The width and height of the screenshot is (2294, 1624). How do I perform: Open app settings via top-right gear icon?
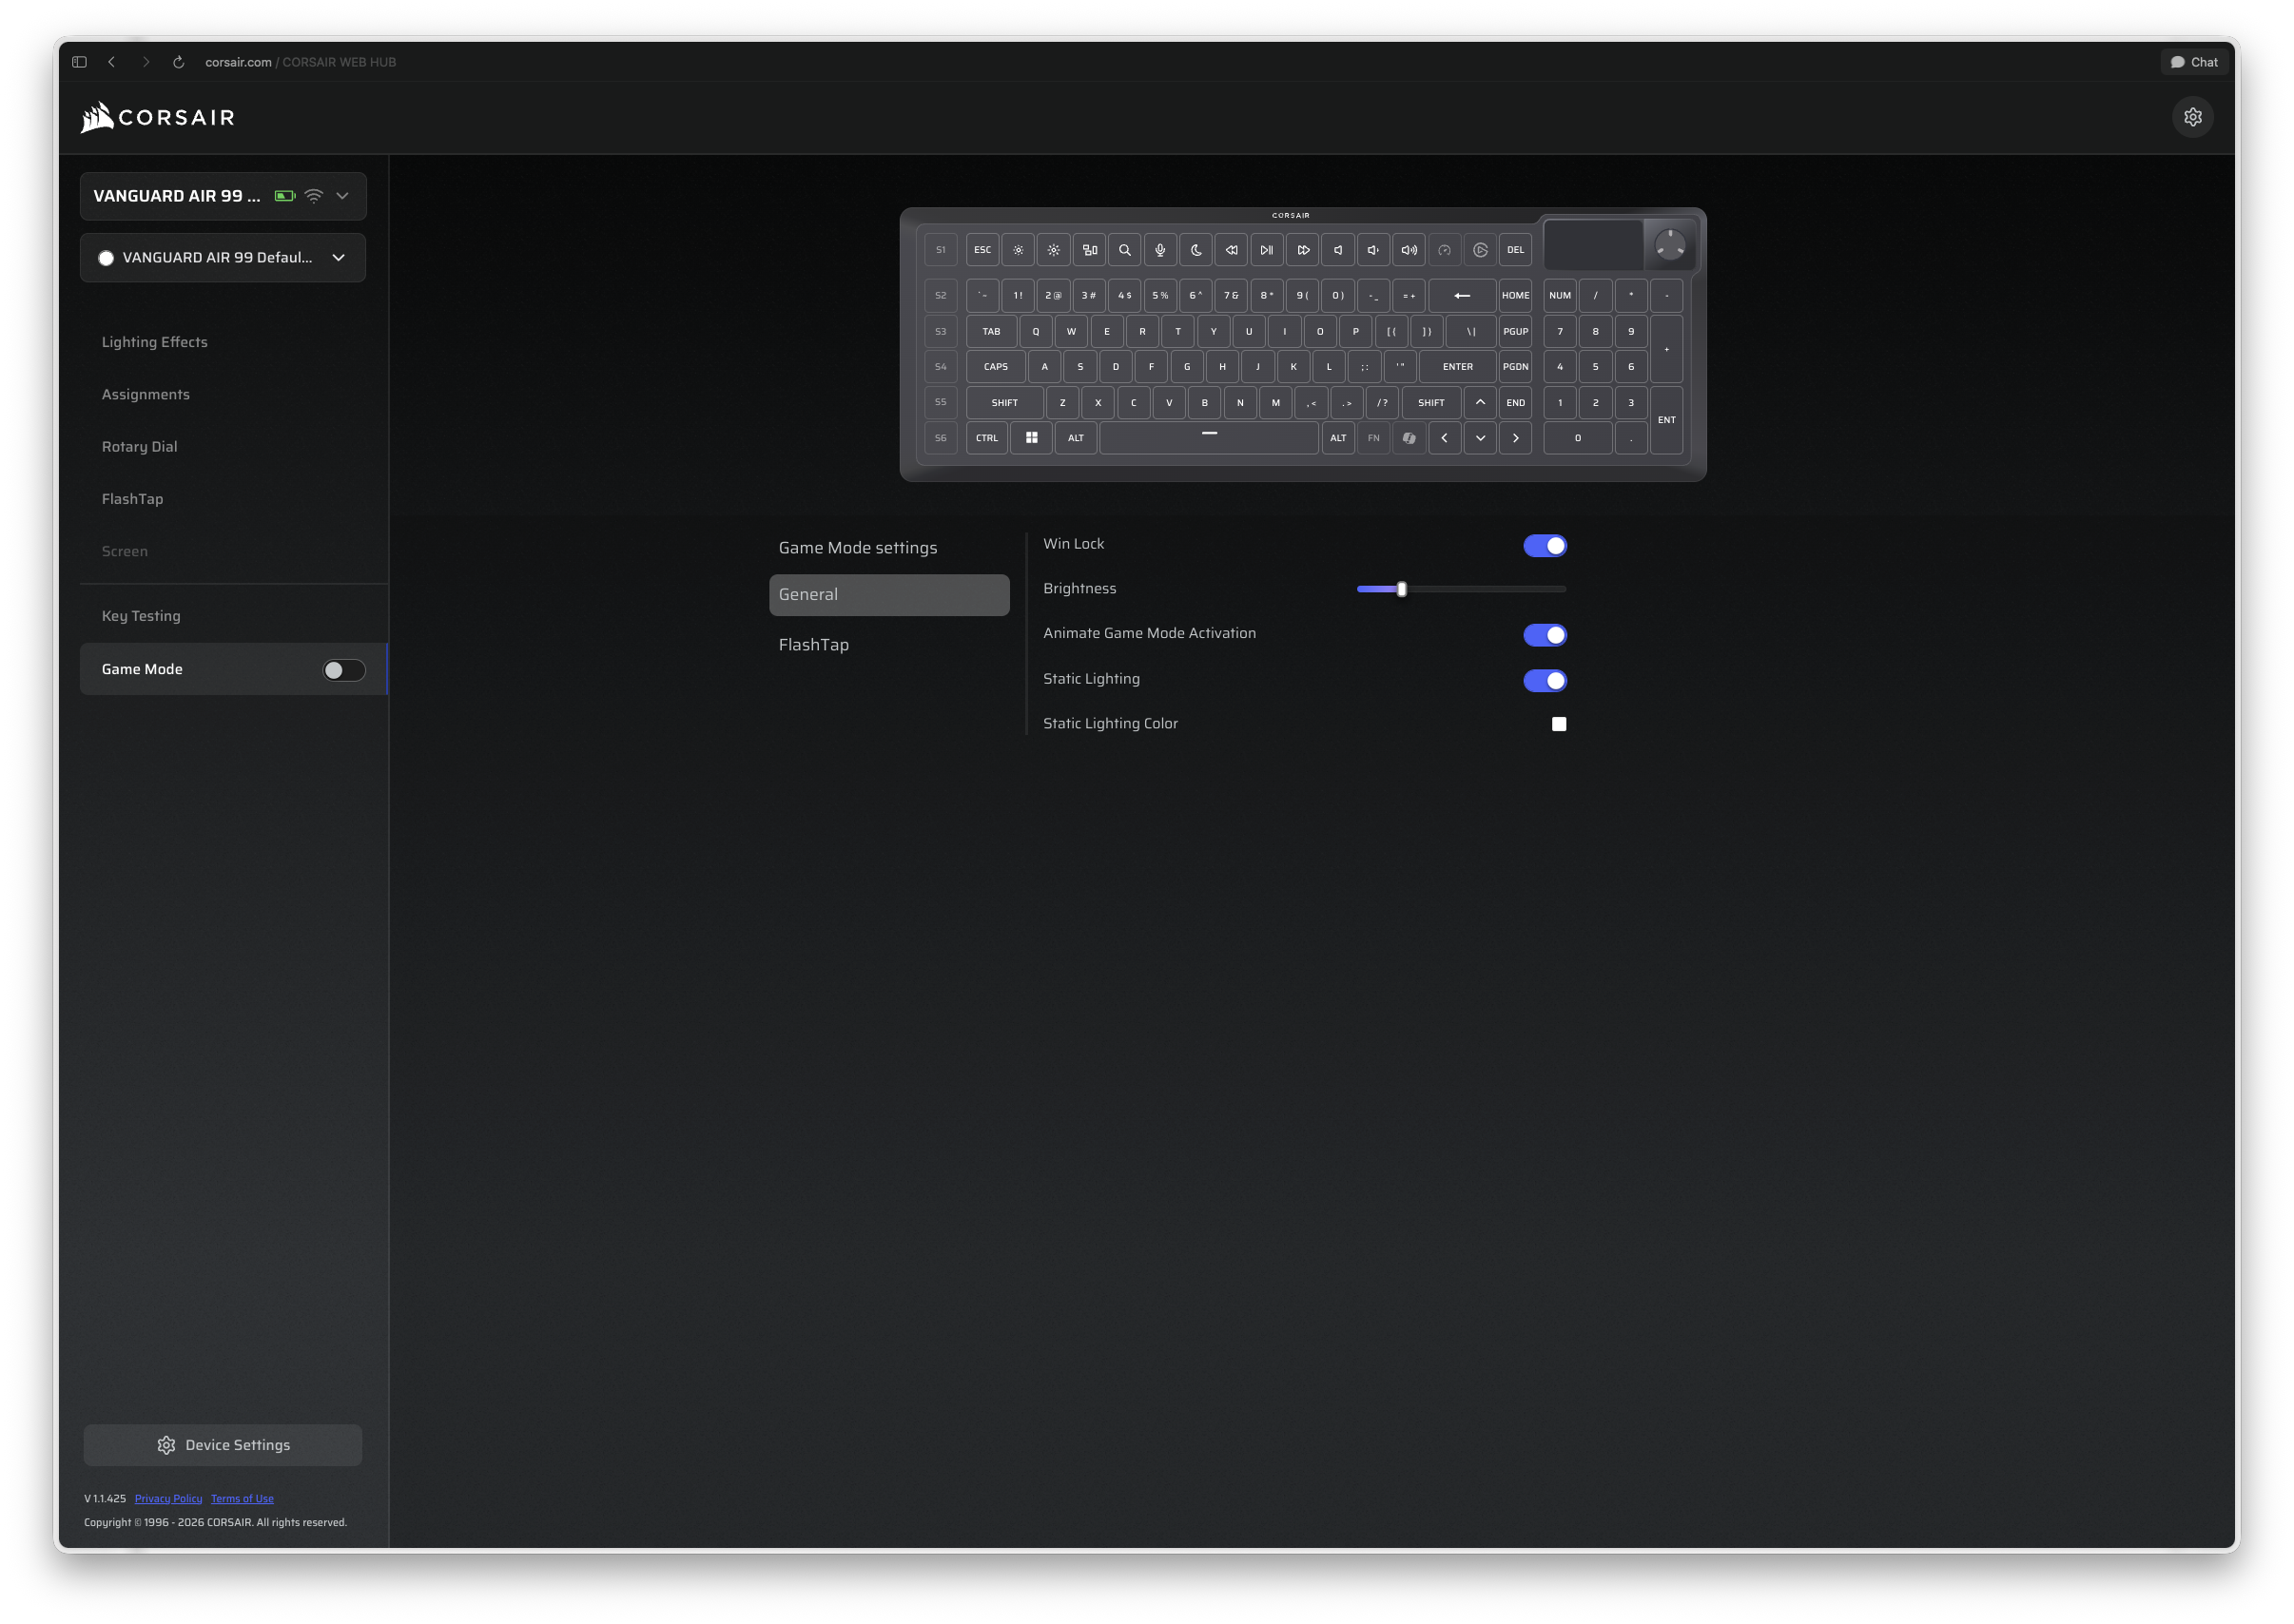2192,117
